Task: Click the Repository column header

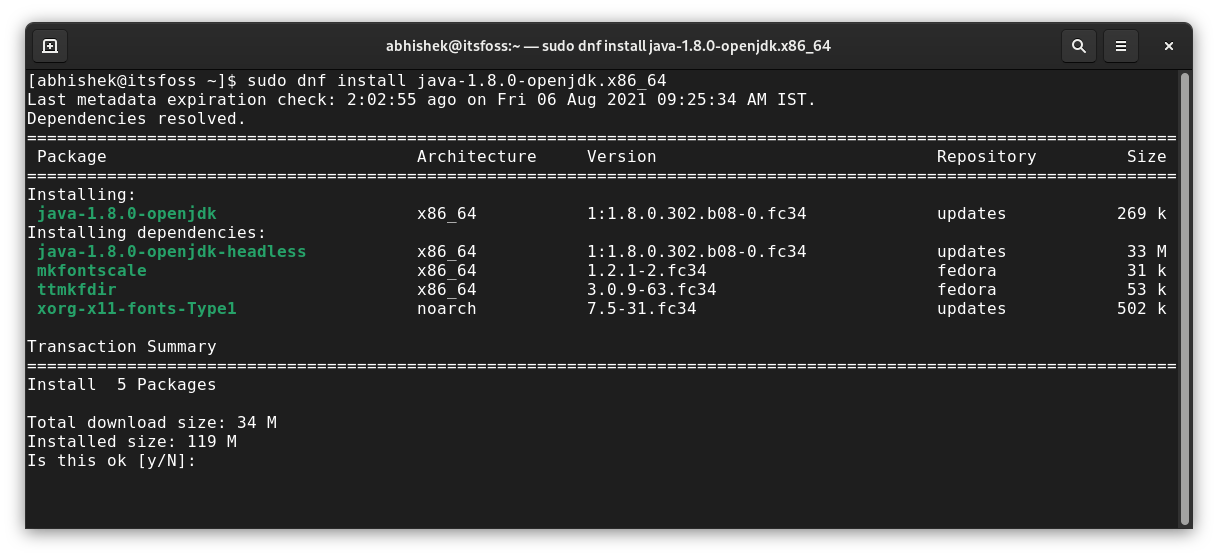Action: pos(987,157)
